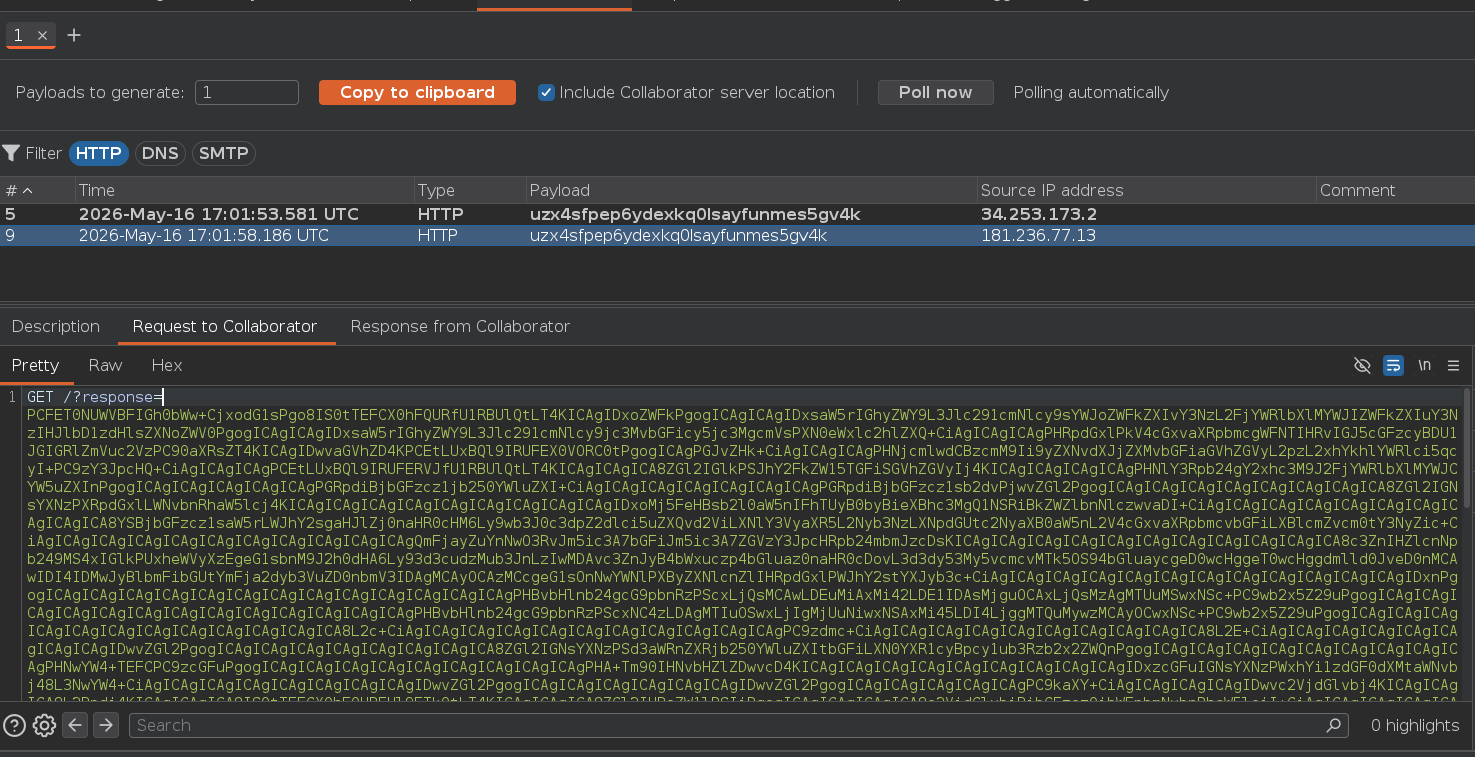Screen dimensions: 1475x757
Task: Click source IP 34.253.173.2
Action: tap(1038, 214)
